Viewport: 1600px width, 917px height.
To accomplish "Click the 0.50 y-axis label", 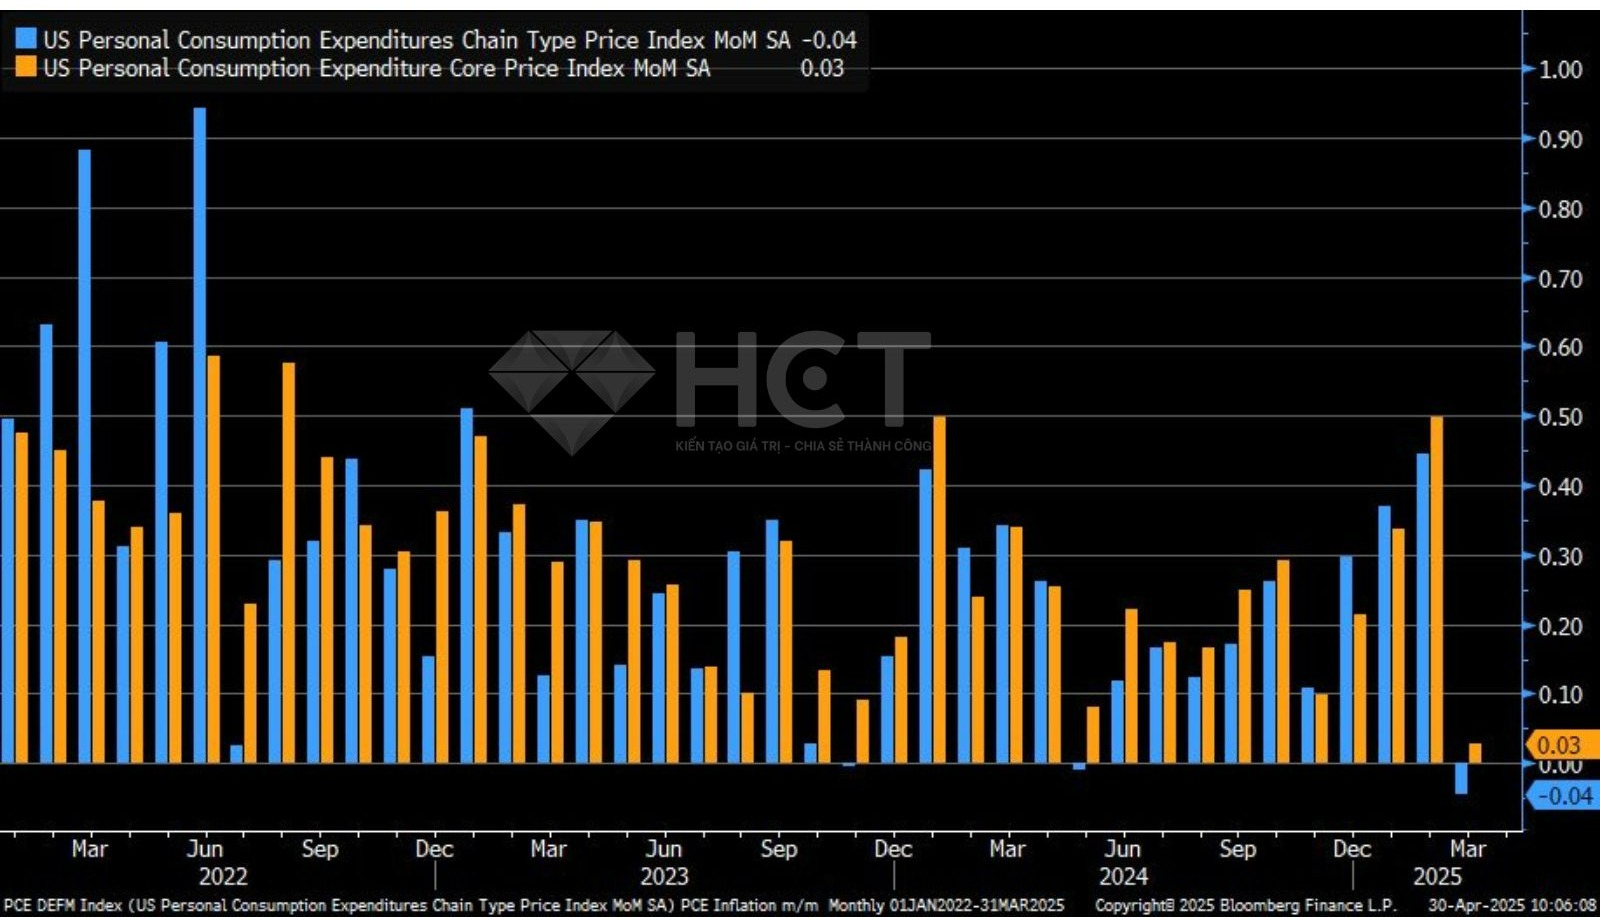I will tap(1560, 417).
